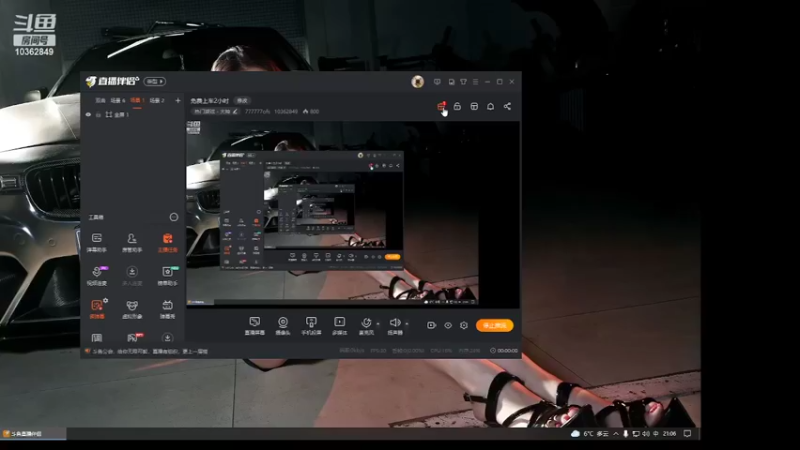Open the 房管助手 room manager tool
This screenshot has height=450, width=800.
[132, 242]
